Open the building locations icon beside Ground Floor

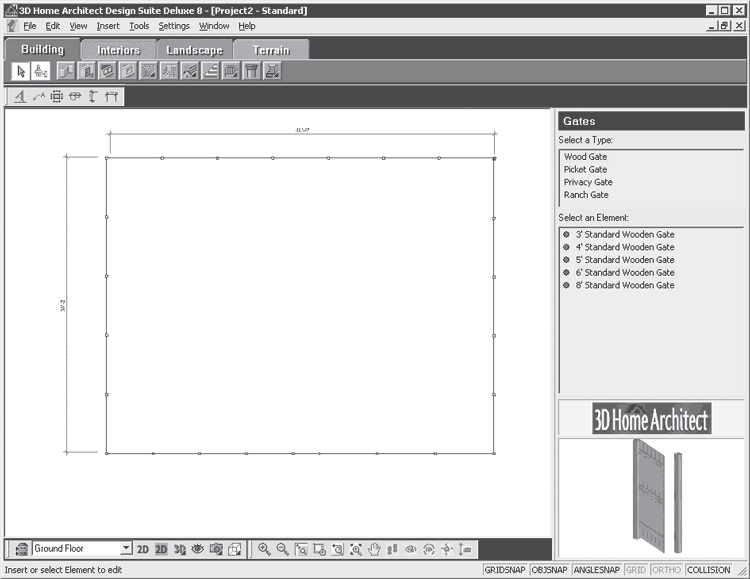click(22, 549)
